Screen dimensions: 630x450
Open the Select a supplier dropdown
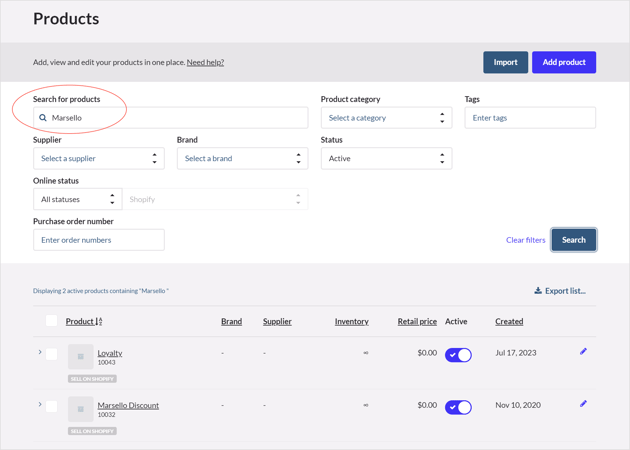point(99,158)
